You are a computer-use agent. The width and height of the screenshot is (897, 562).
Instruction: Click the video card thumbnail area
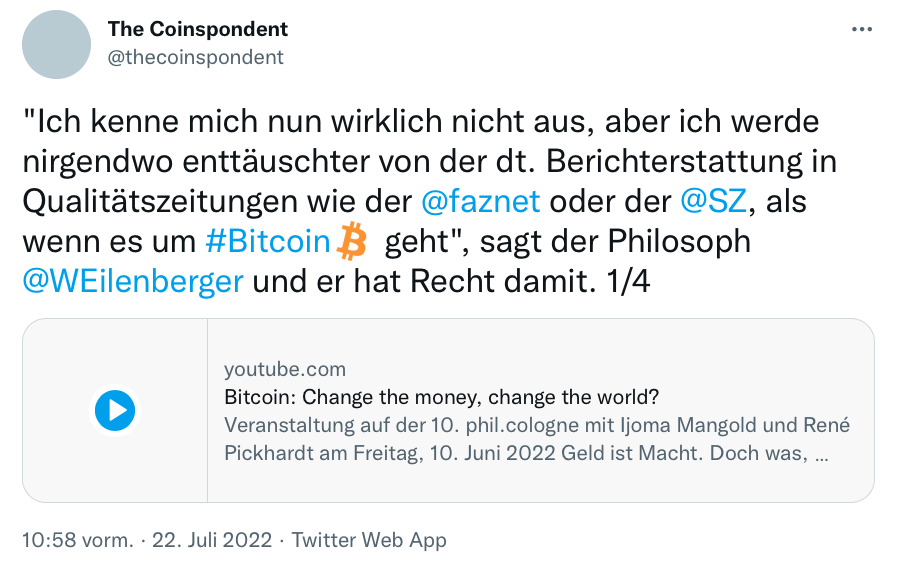point(115,410)
